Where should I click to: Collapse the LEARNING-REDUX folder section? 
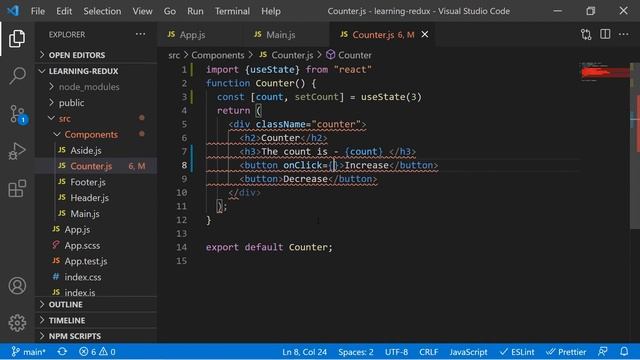[x=96, y=71]
